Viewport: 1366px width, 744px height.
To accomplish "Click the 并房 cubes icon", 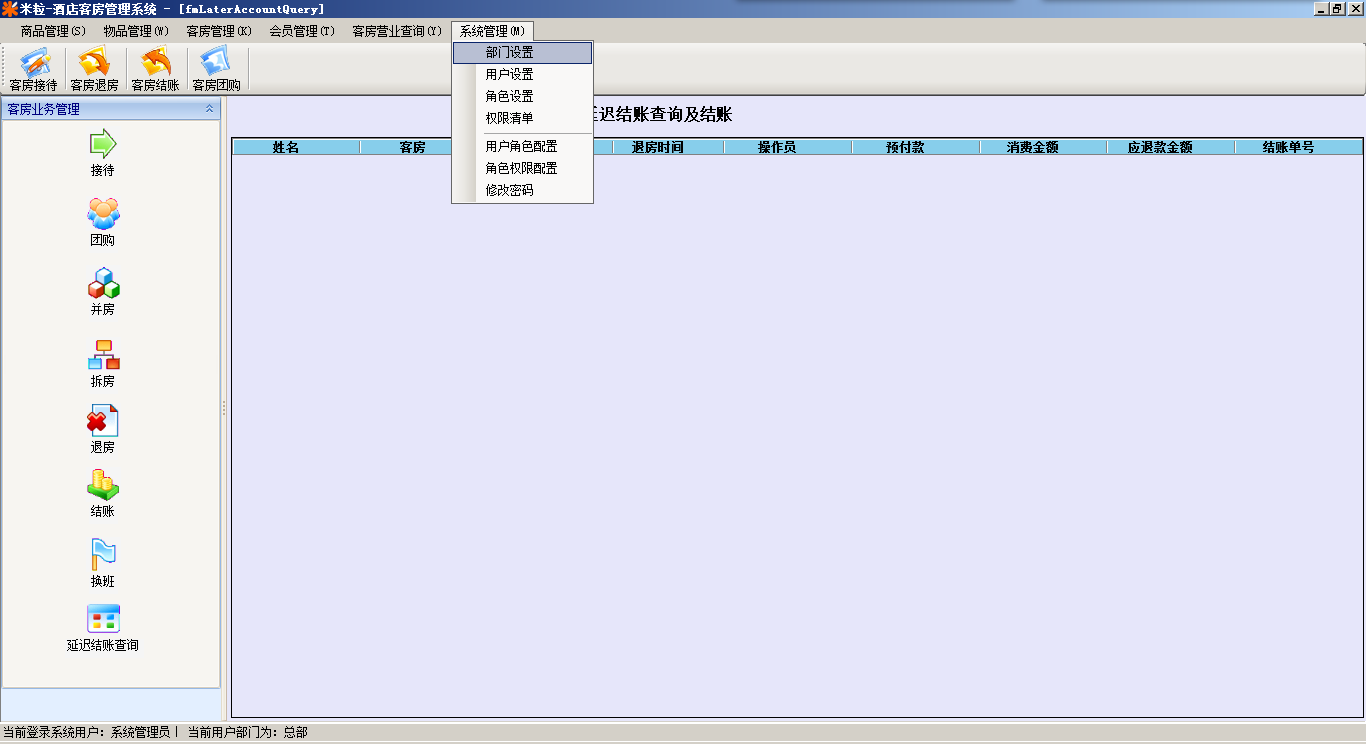I will (103, 284).
